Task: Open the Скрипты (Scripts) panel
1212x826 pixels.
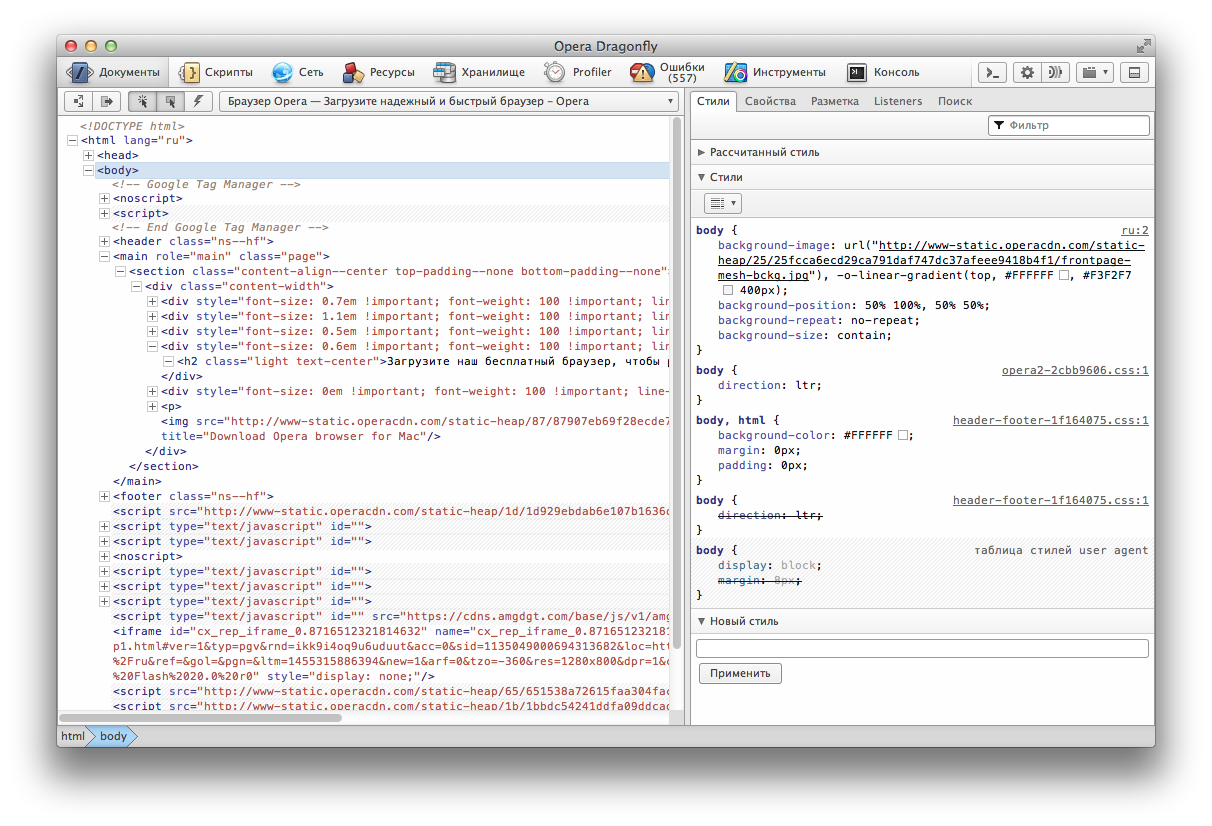Action: pos(216,72)
